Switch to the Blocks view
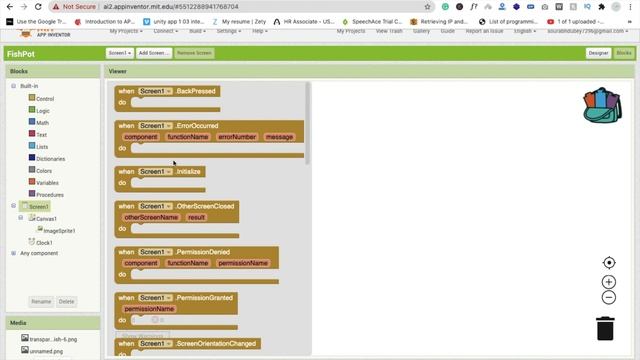Image resolution: width=640 pixels, height=360 pixels. coord(624,53)
